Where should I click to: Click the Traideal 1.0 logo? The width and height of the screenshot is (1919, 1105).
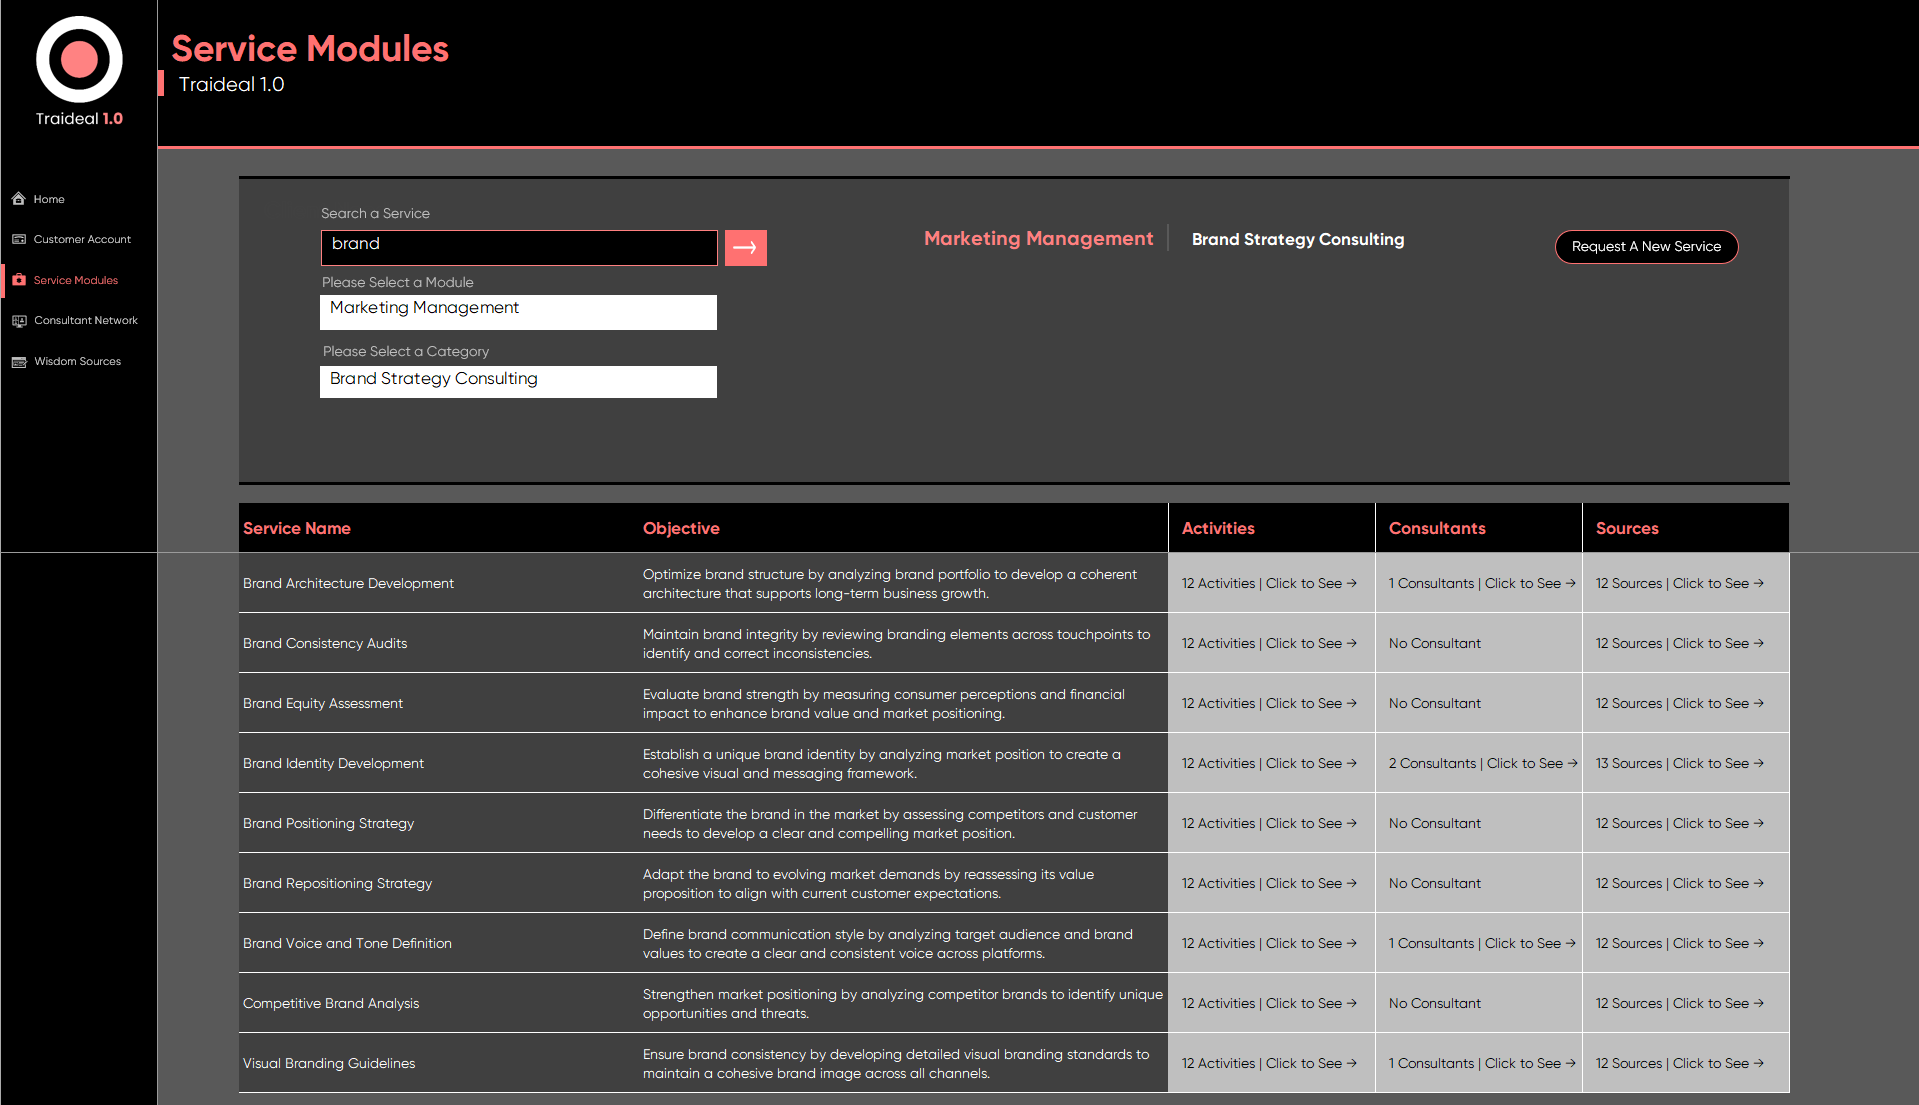point(79,71)
